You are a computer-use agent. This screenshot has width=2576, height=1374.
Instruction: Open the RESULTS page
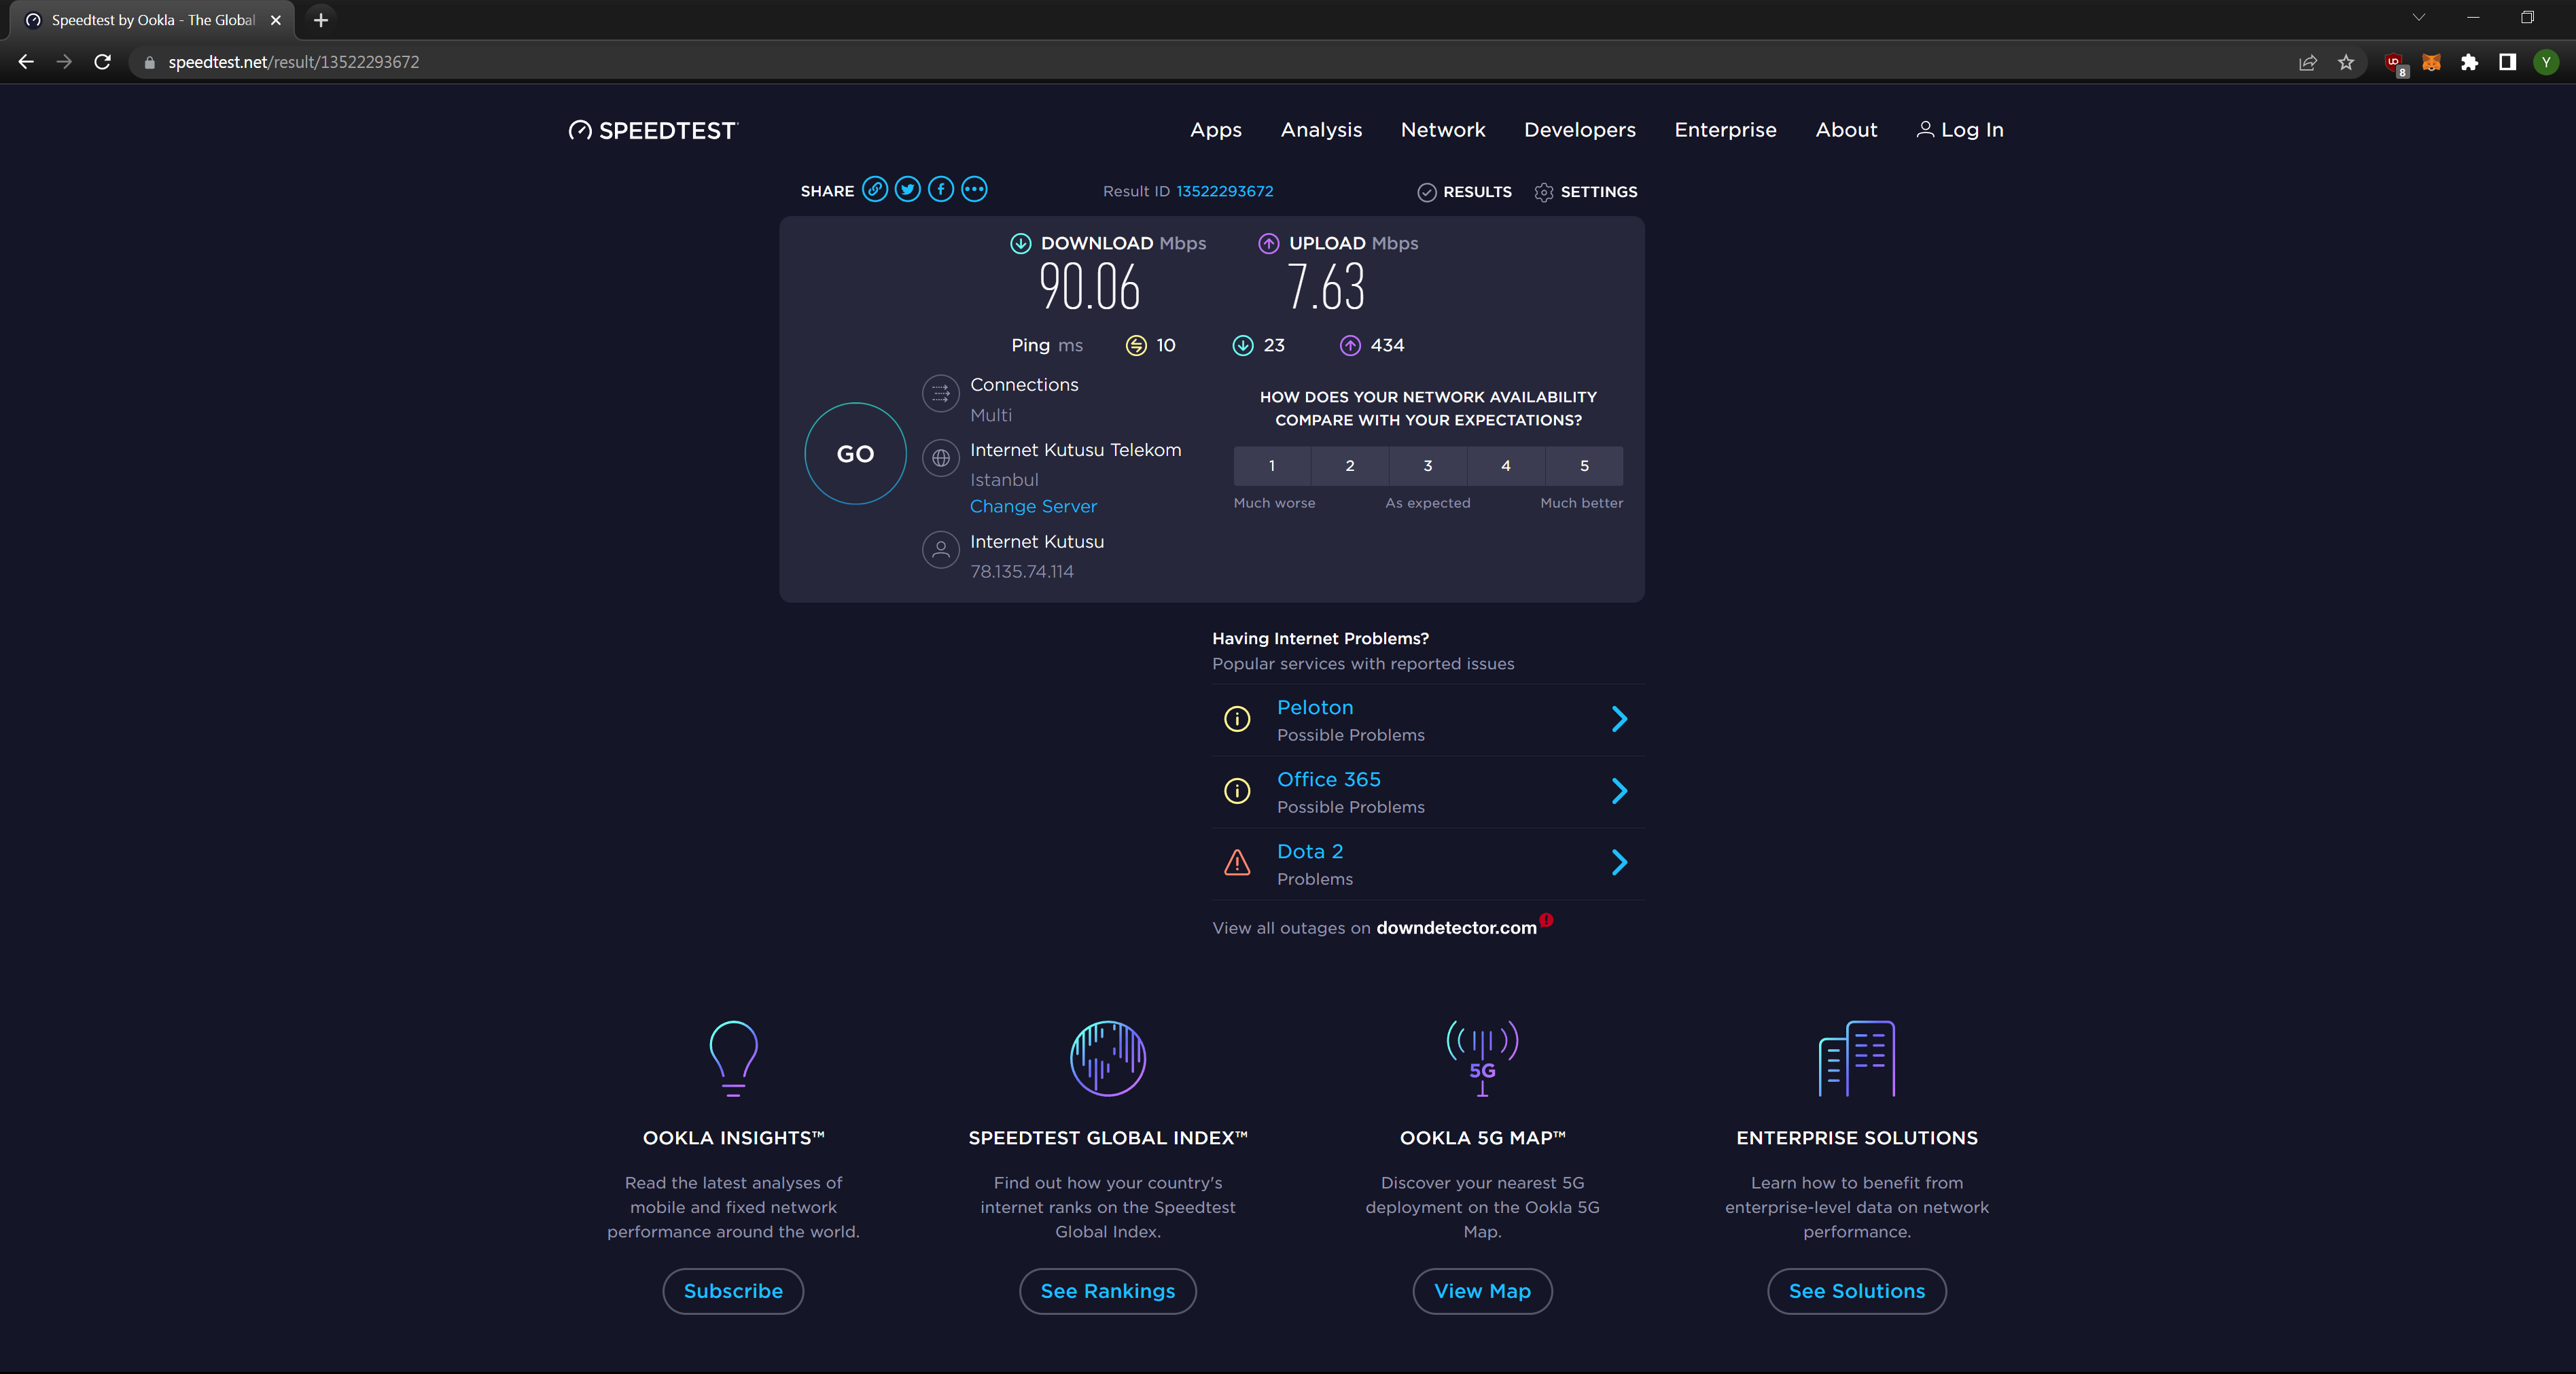tap(1465, 192)
